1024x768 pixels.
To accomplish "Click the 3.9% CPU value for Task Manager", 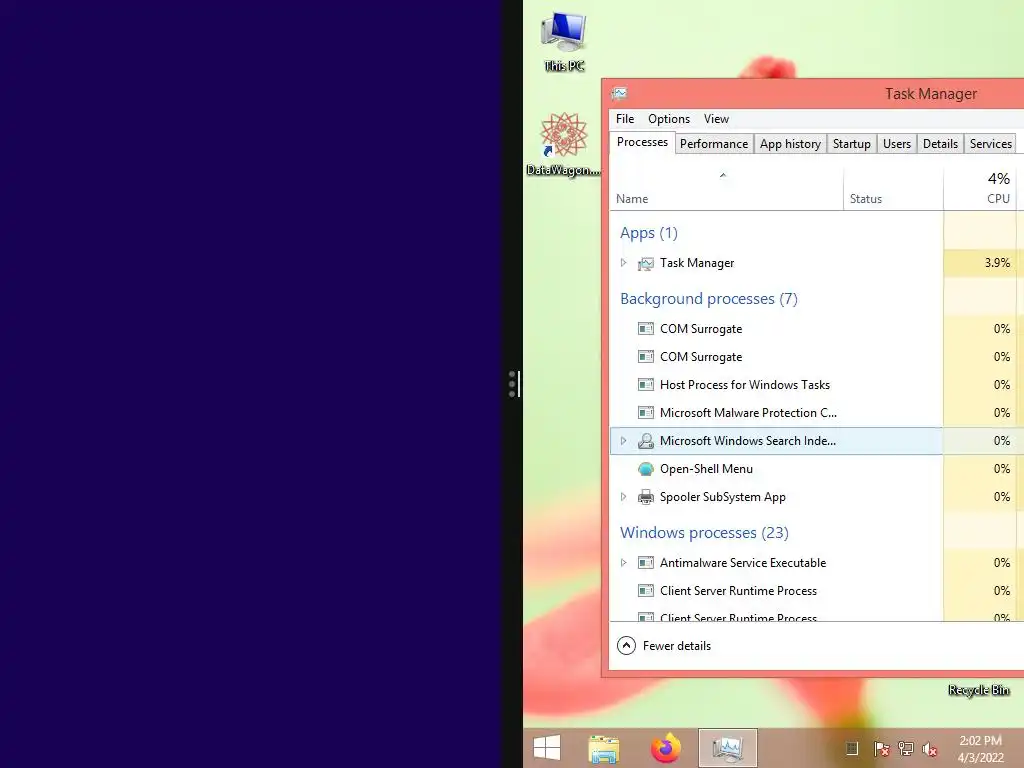I will pyautogui.click(x=997, y=263).
